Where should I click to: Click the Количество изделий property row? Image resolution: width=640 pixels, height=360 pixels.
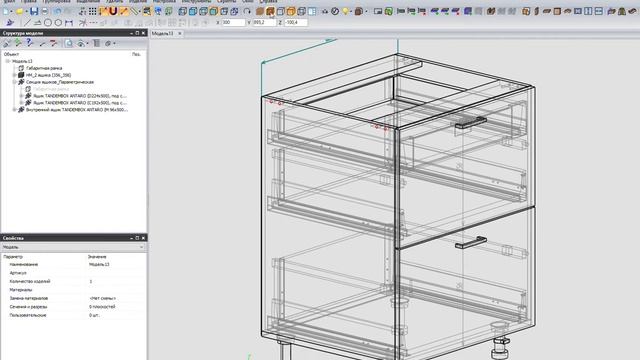73,282
